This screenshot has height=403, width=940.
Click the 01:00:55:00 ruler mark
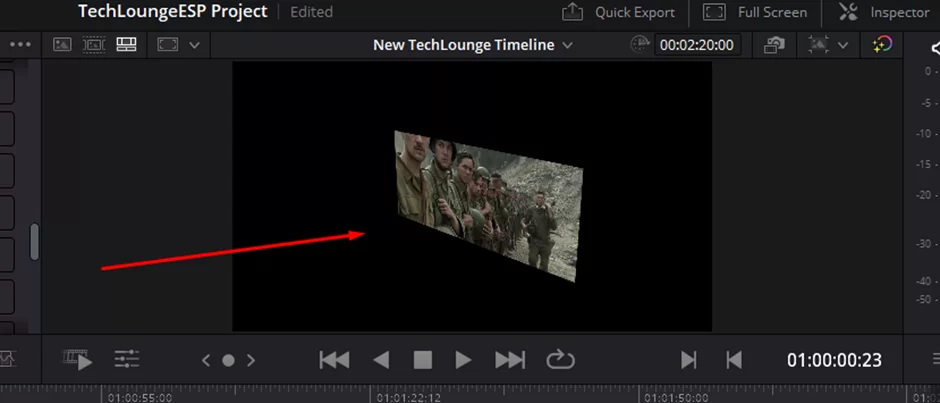(x=141, y=398)
